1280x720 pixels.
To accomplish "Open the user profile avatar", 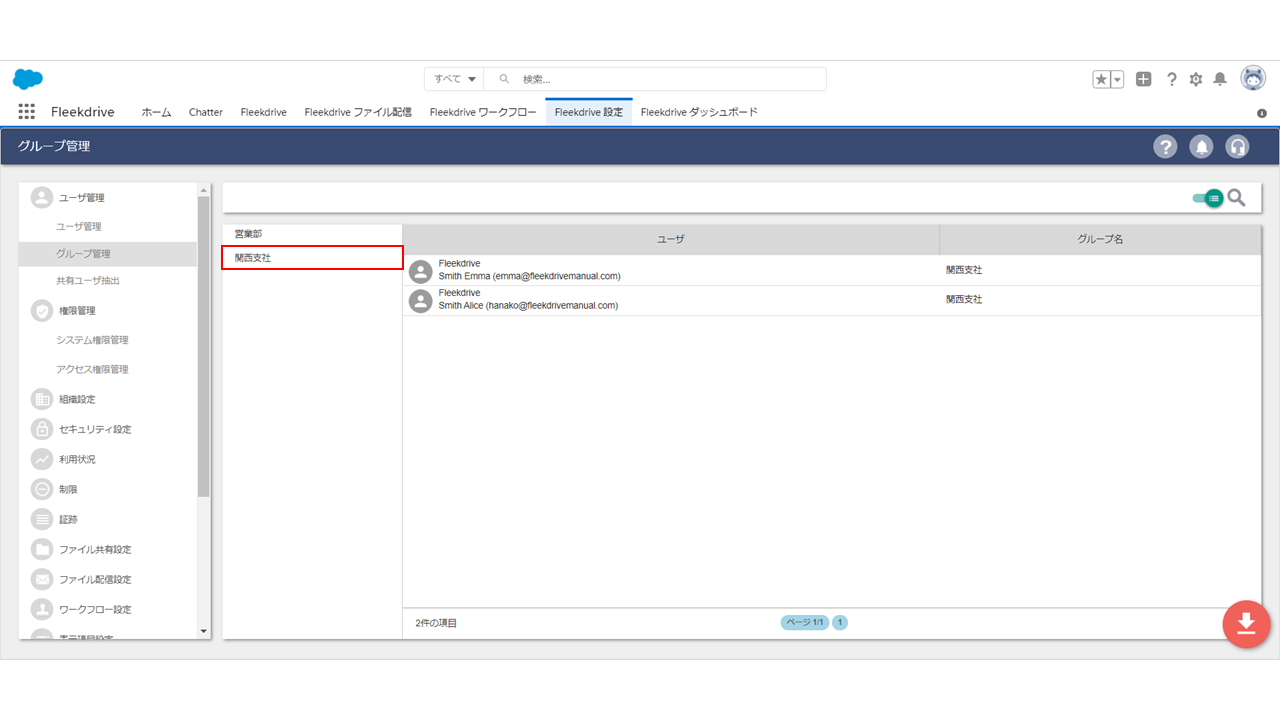I will (1253, 78).
